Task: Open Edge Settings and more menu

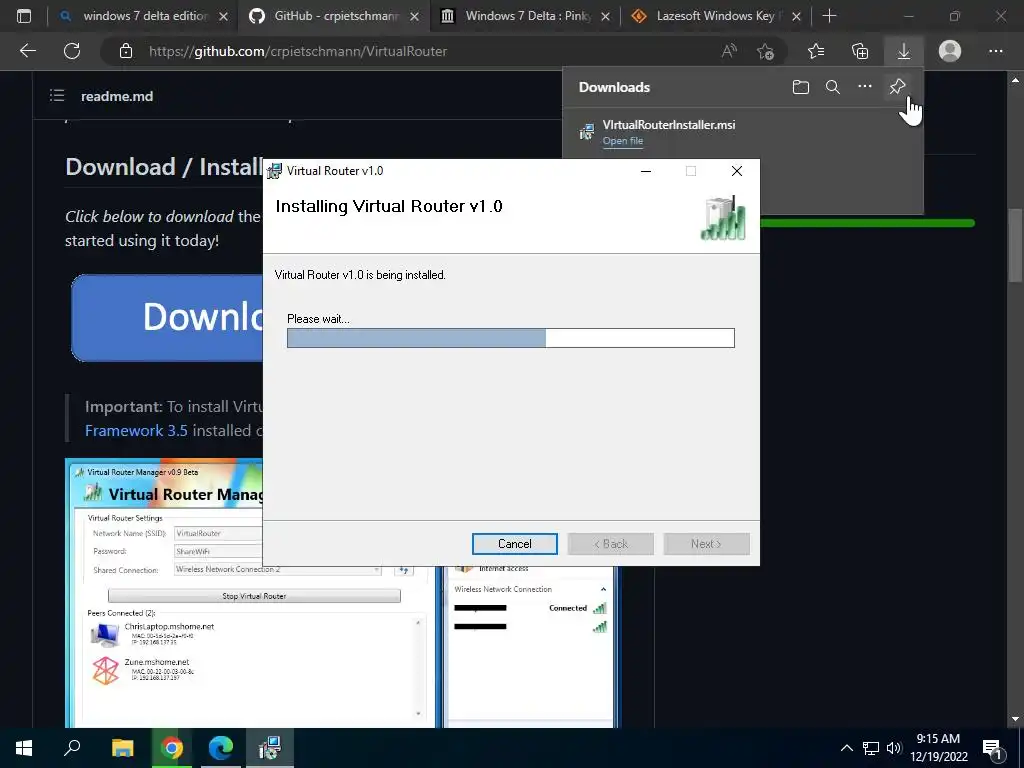Action: [x=995, y=51]
